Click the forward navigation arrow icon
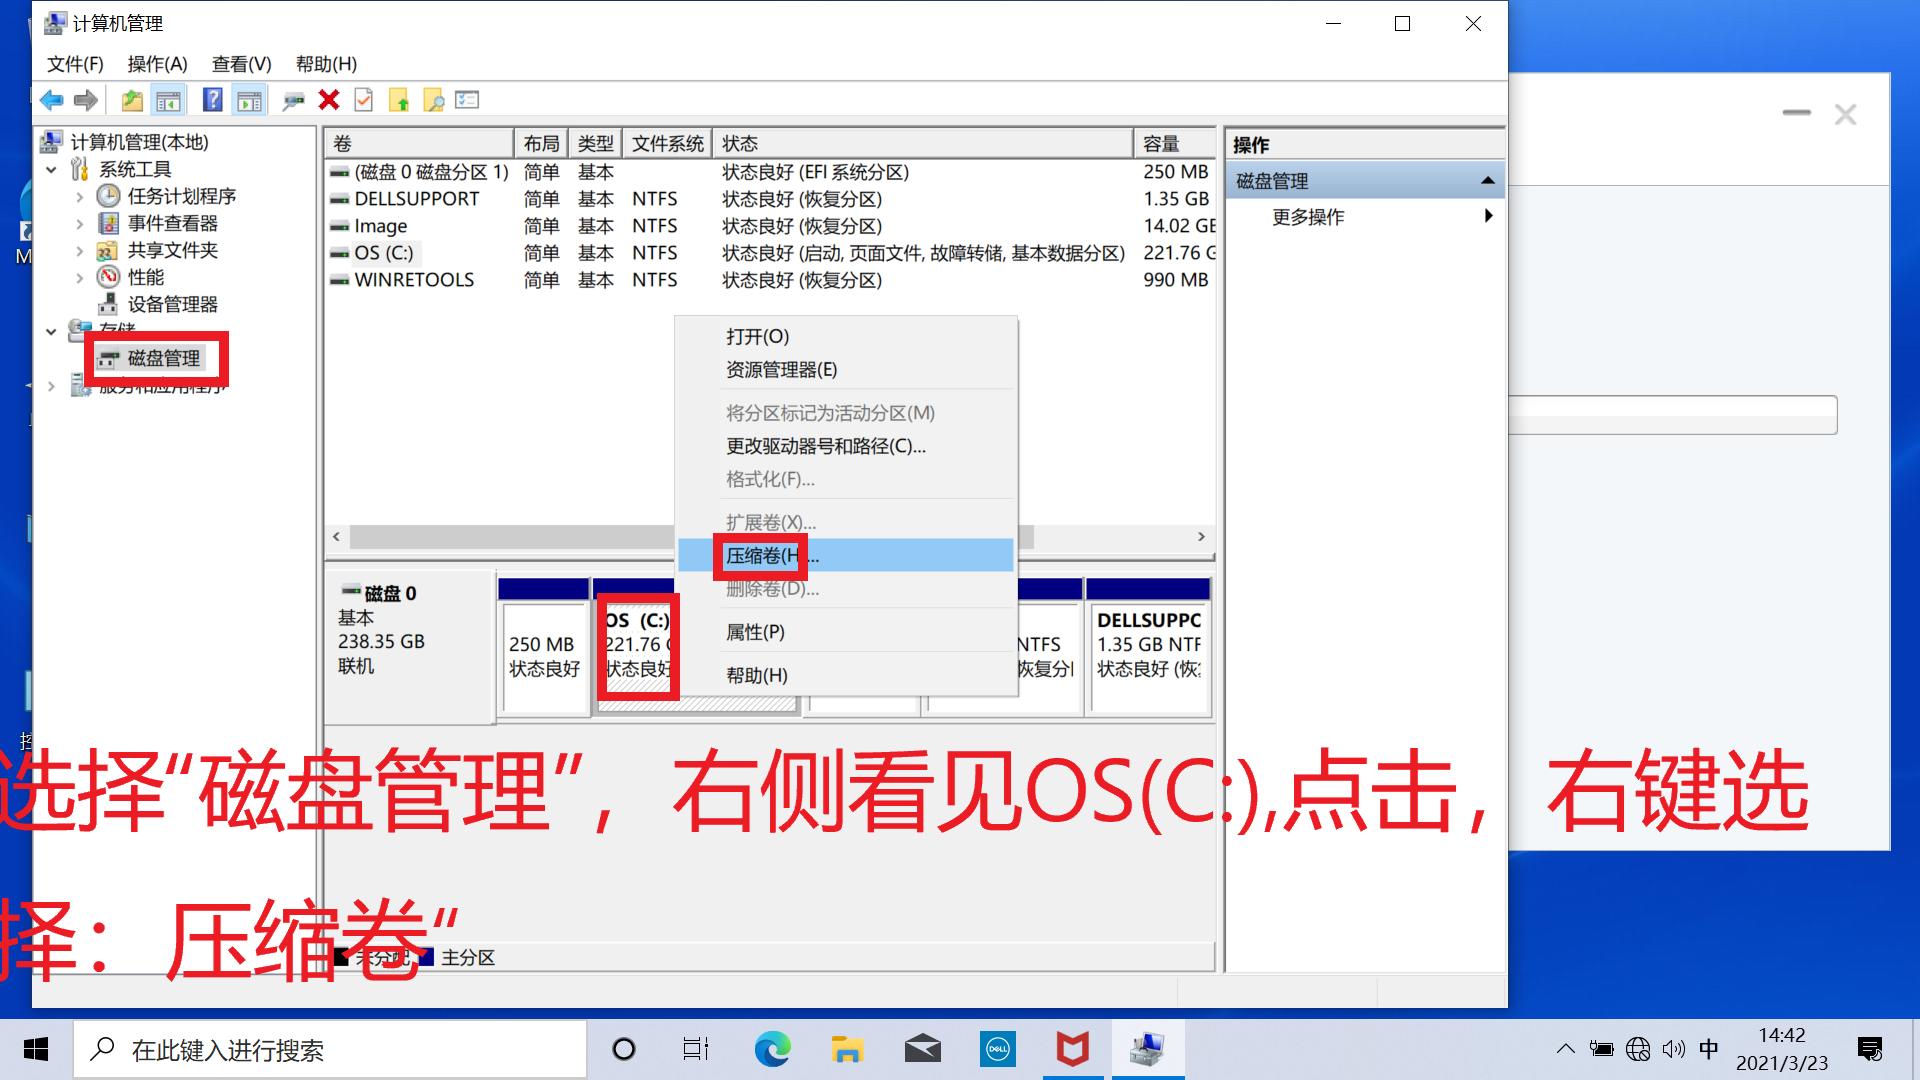This screenshot has height=1080, width=1920. point(86,99)
